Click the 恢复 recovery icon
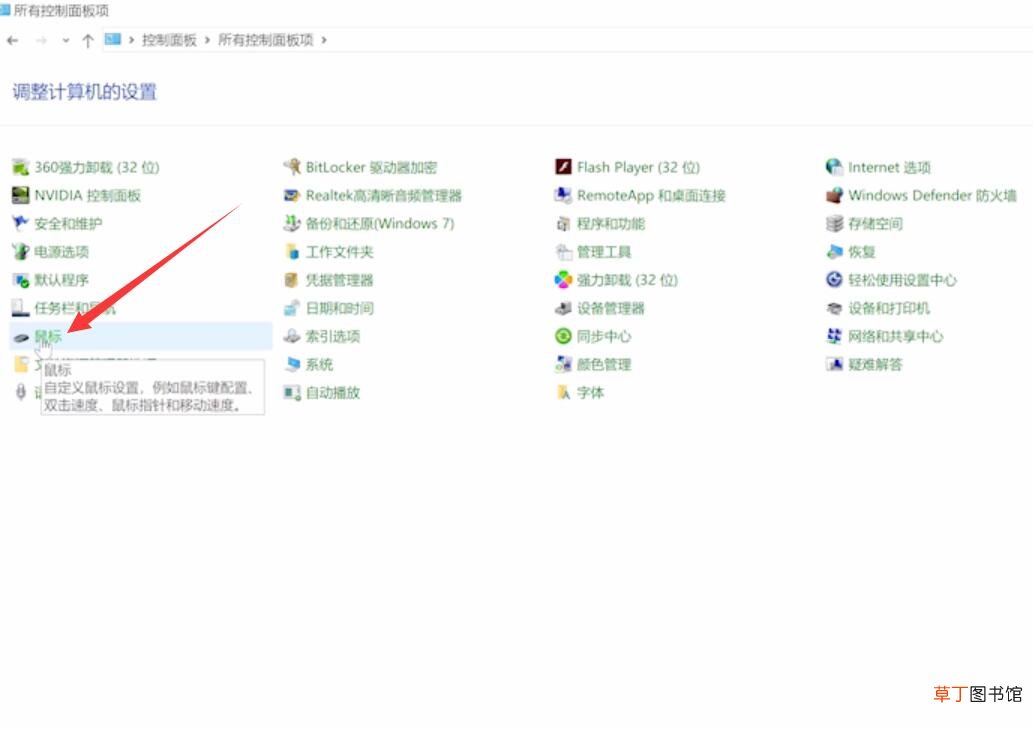 [834, 252]
